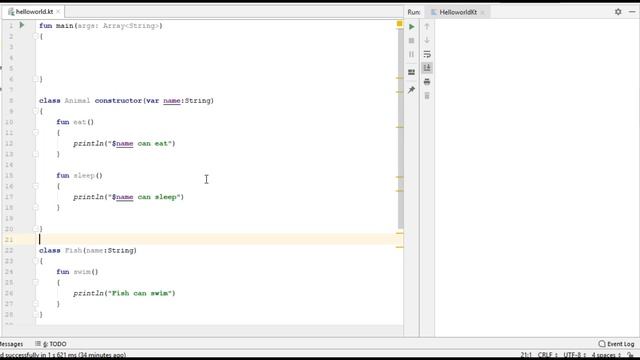Open Run panel settings gear
The image size is (640, 360).
618,12
